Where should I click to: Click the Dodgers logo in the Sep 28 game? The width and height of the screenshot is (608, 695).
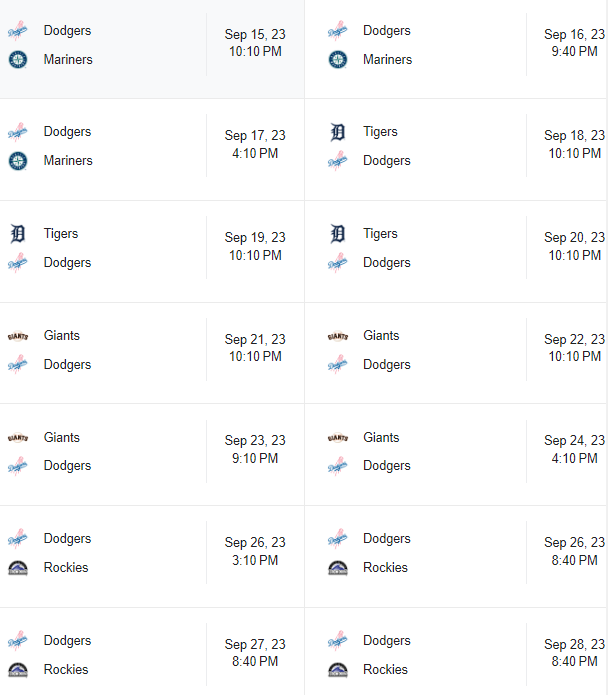click(338, 641)
